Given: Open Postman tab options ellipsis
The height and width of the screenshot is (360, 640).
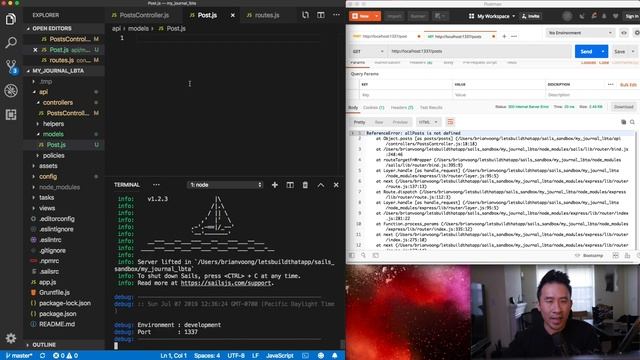Looking at the screenshot, I should point(514,36).
